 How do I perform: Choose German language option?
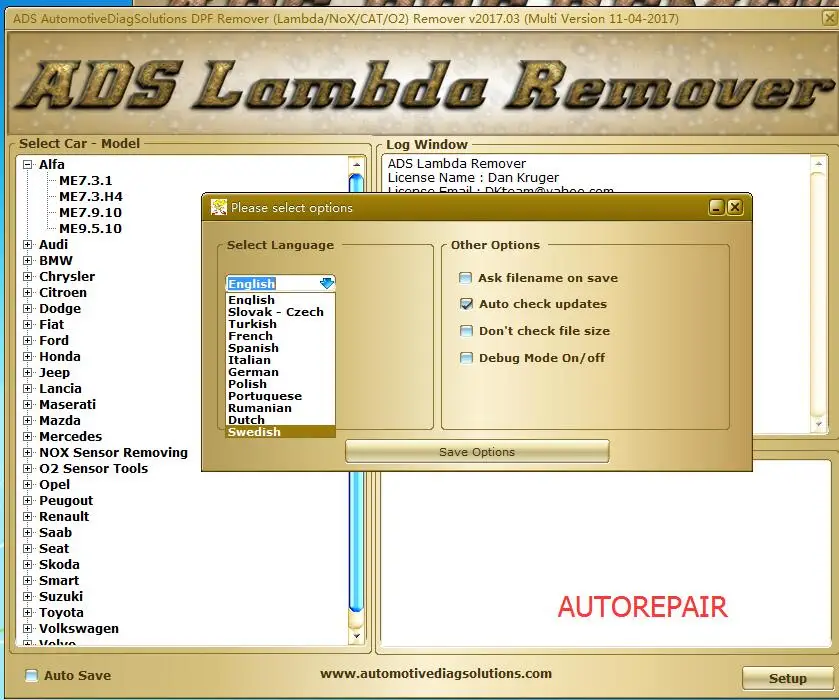[x=280, y=372]
